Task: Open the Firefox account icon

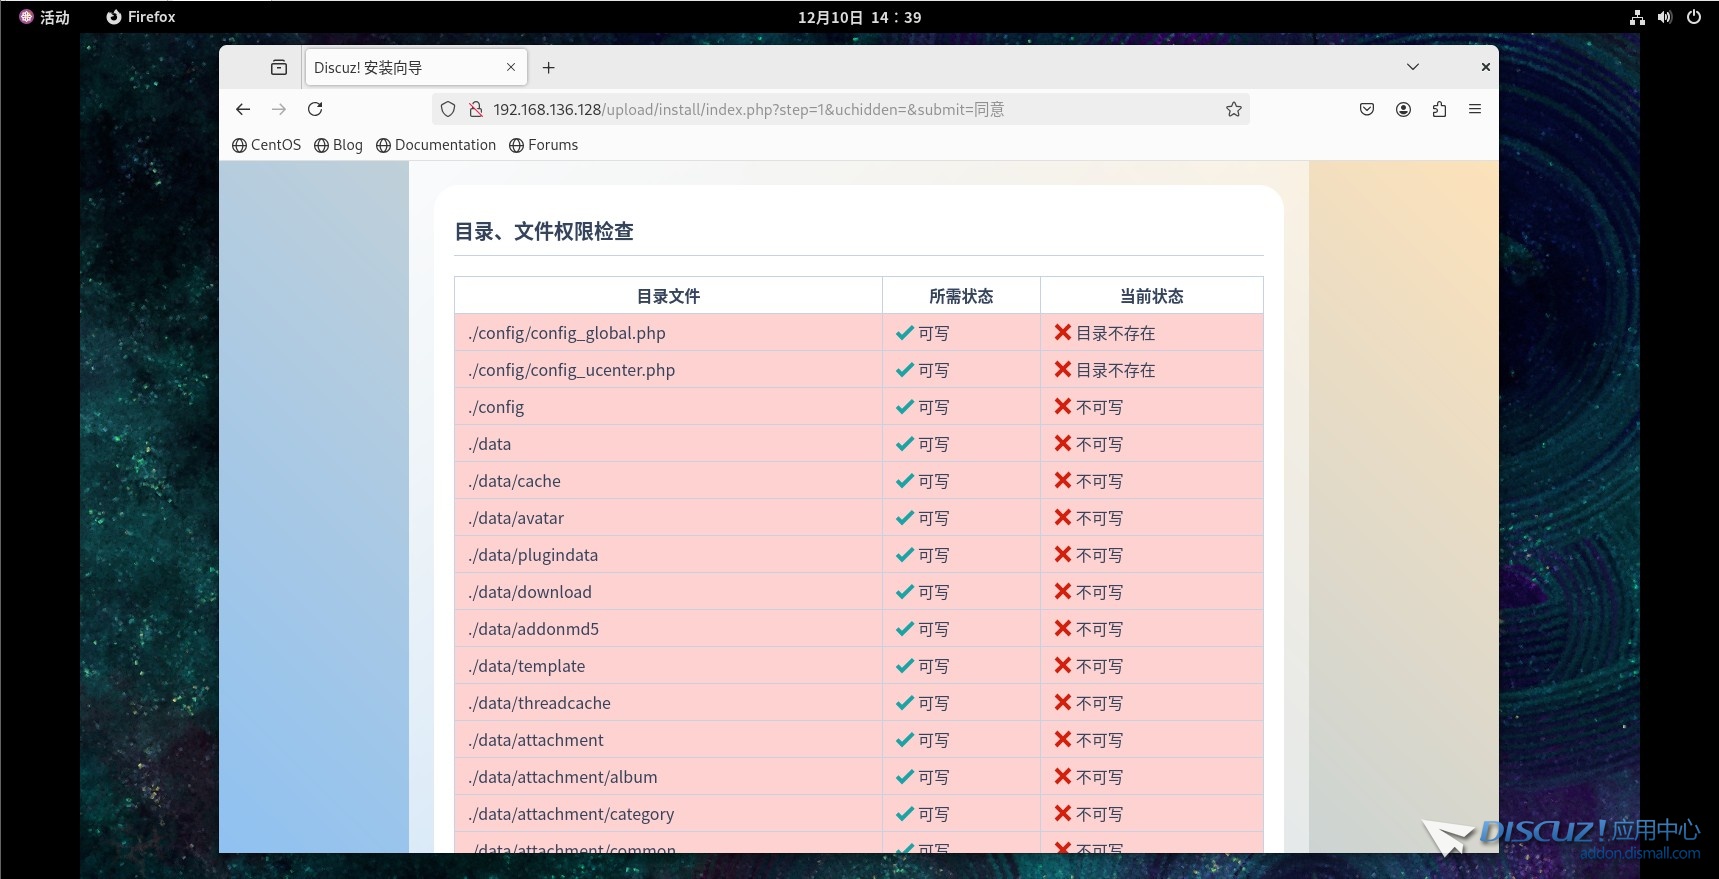Action: tap(1403, 109)
